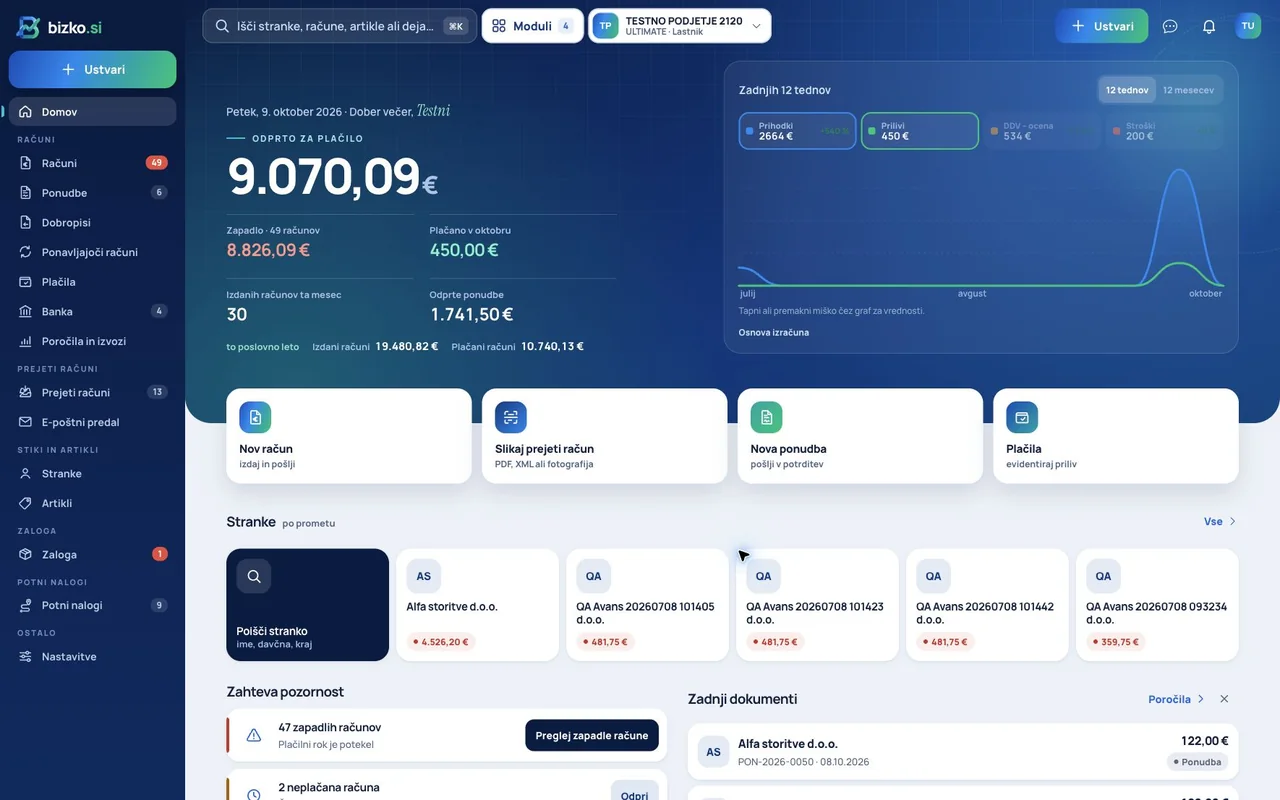Switch chart to 12 mesecev
The width and height of the screenshot is (1280, 800).
click(1188, 90)
